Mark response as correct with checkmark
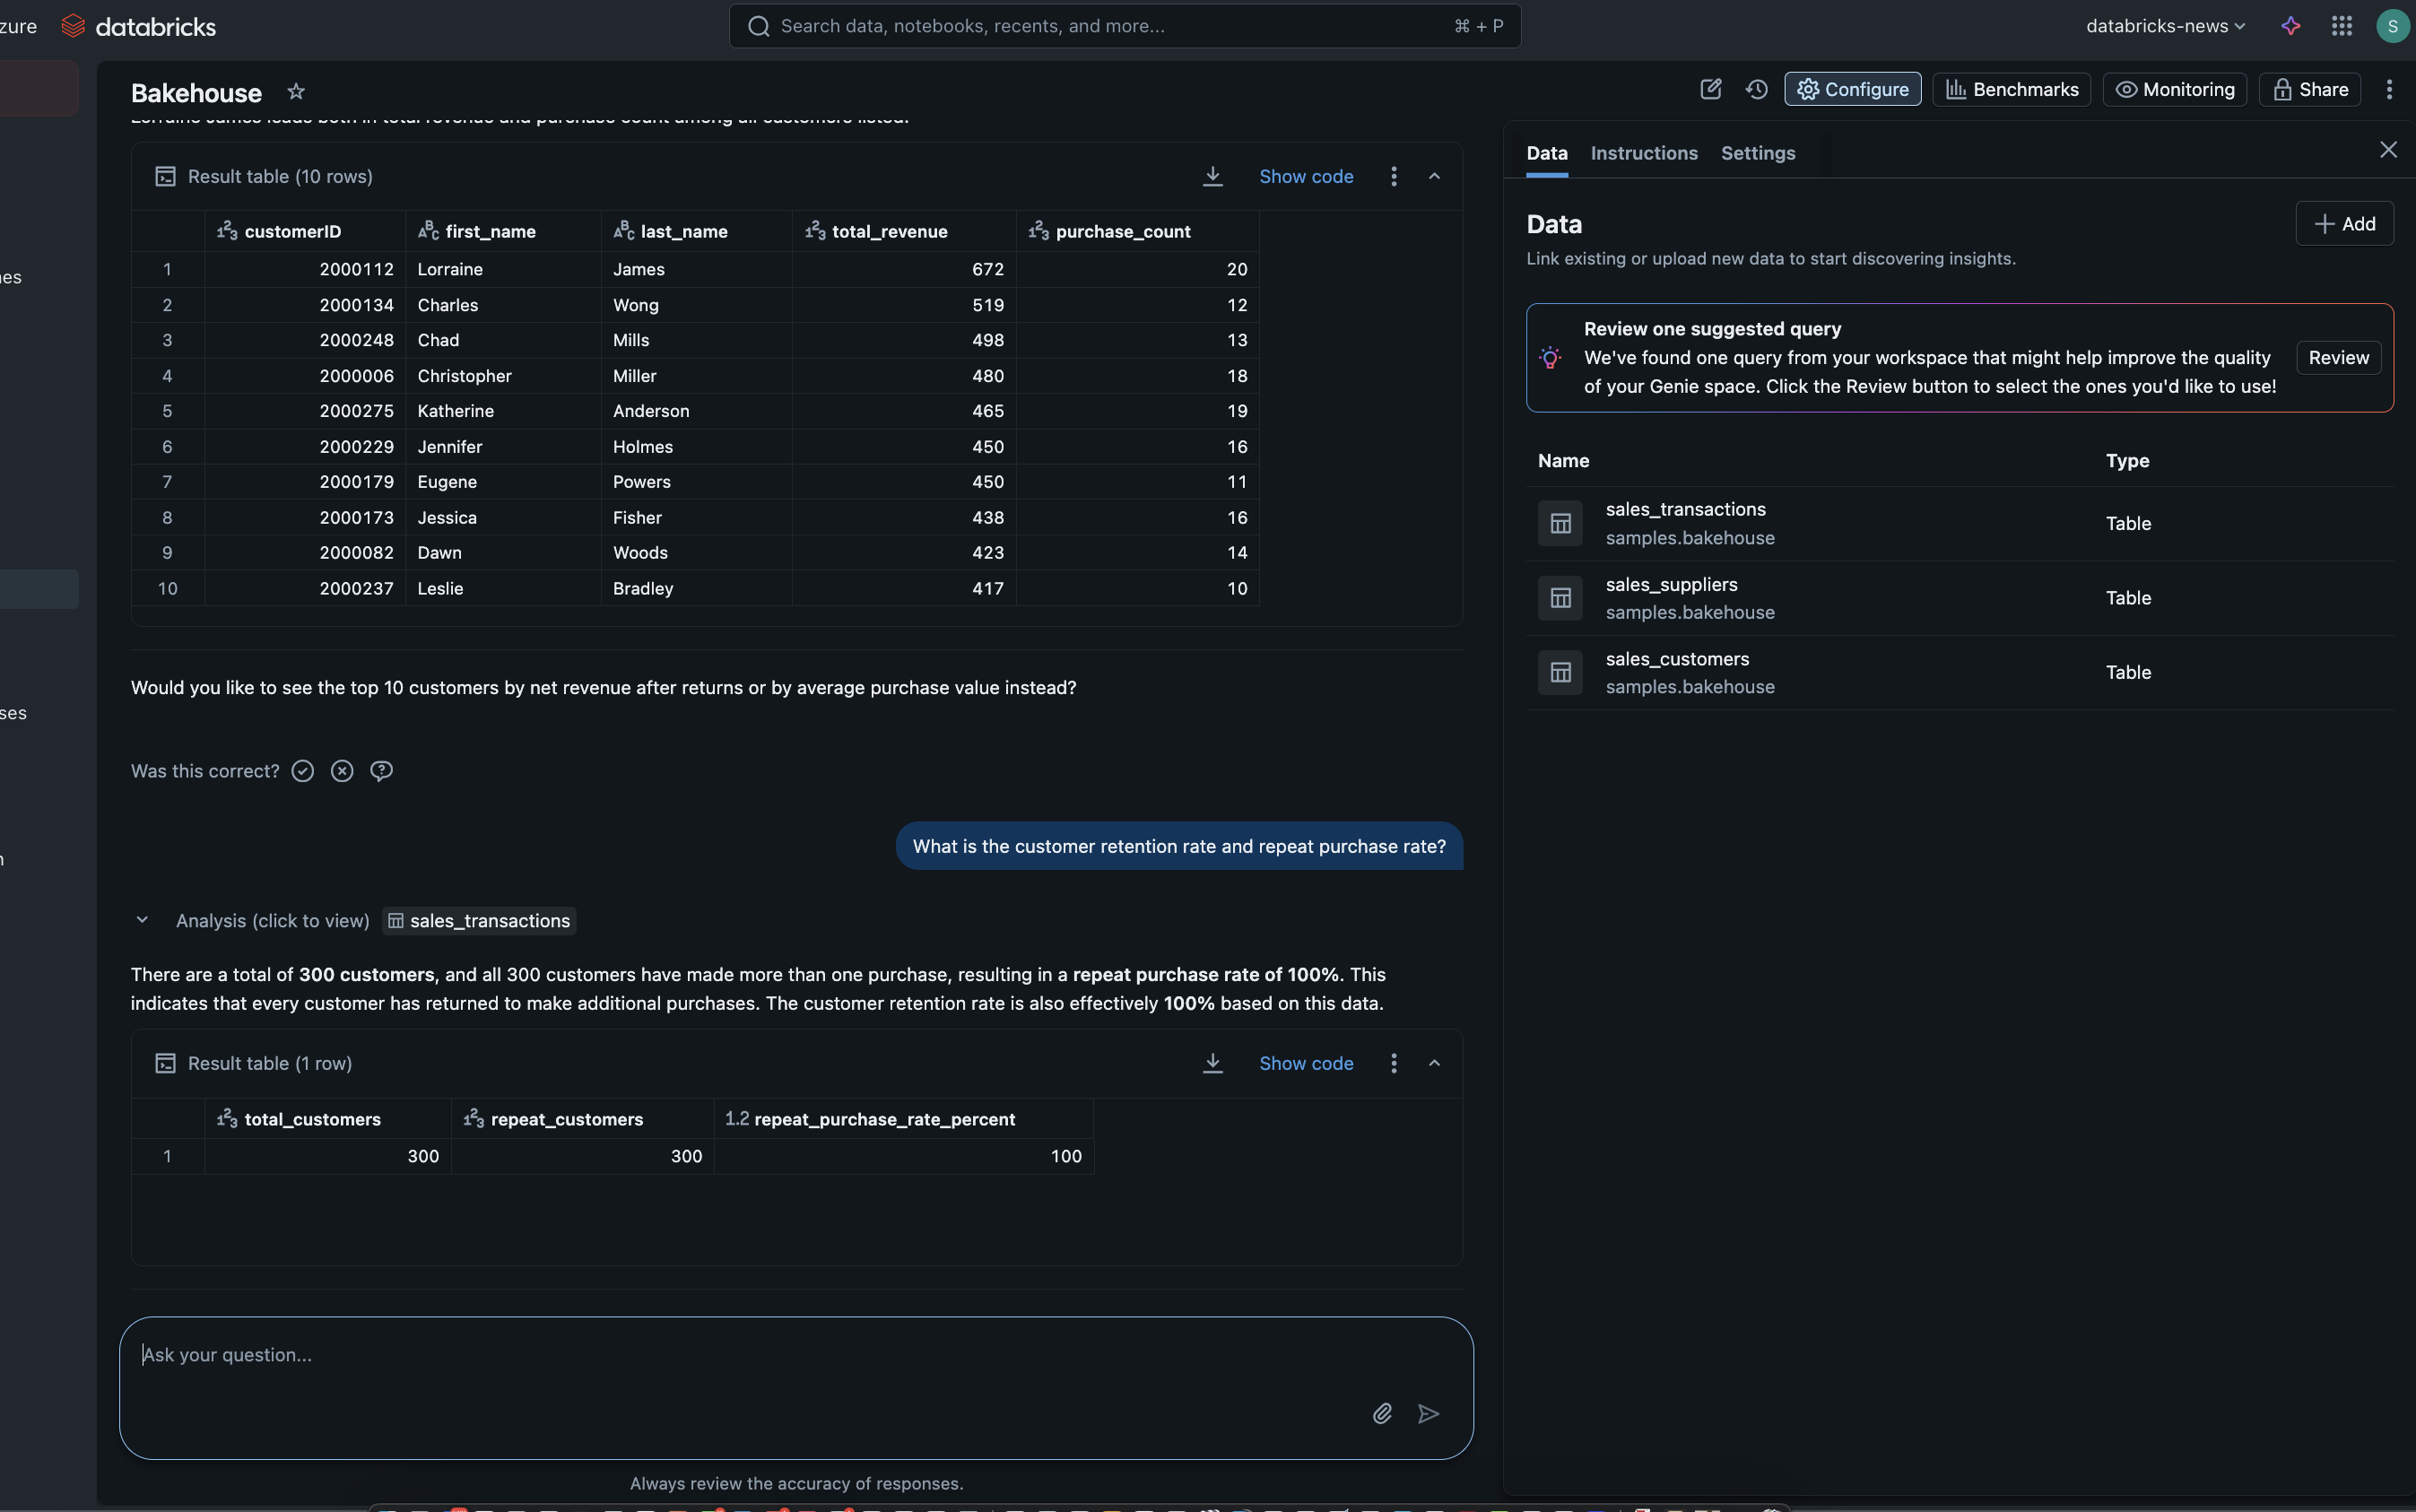Viewport: 2416px width, 1512px height. [303, 771]
